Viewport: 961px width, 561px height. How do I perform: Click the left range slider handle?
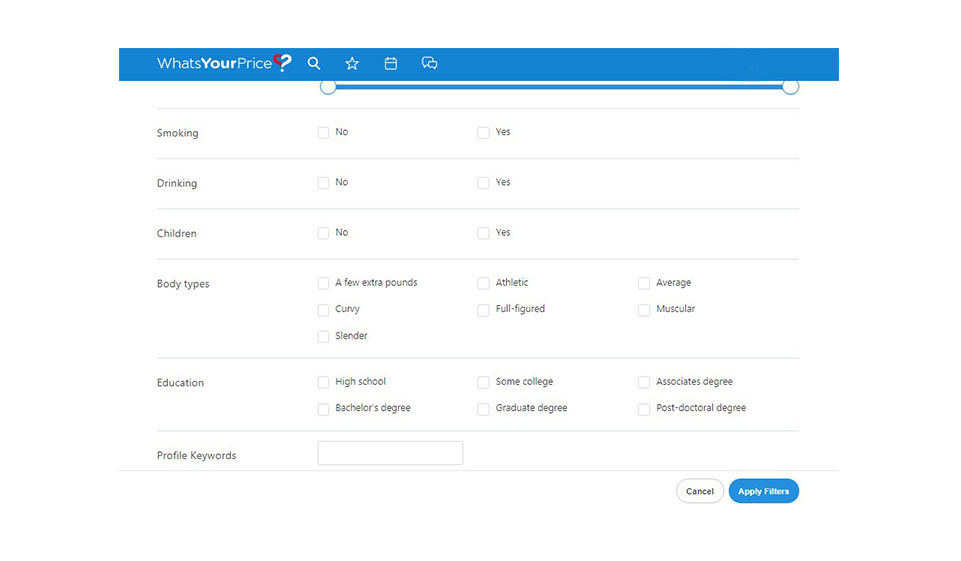point(328,87)
